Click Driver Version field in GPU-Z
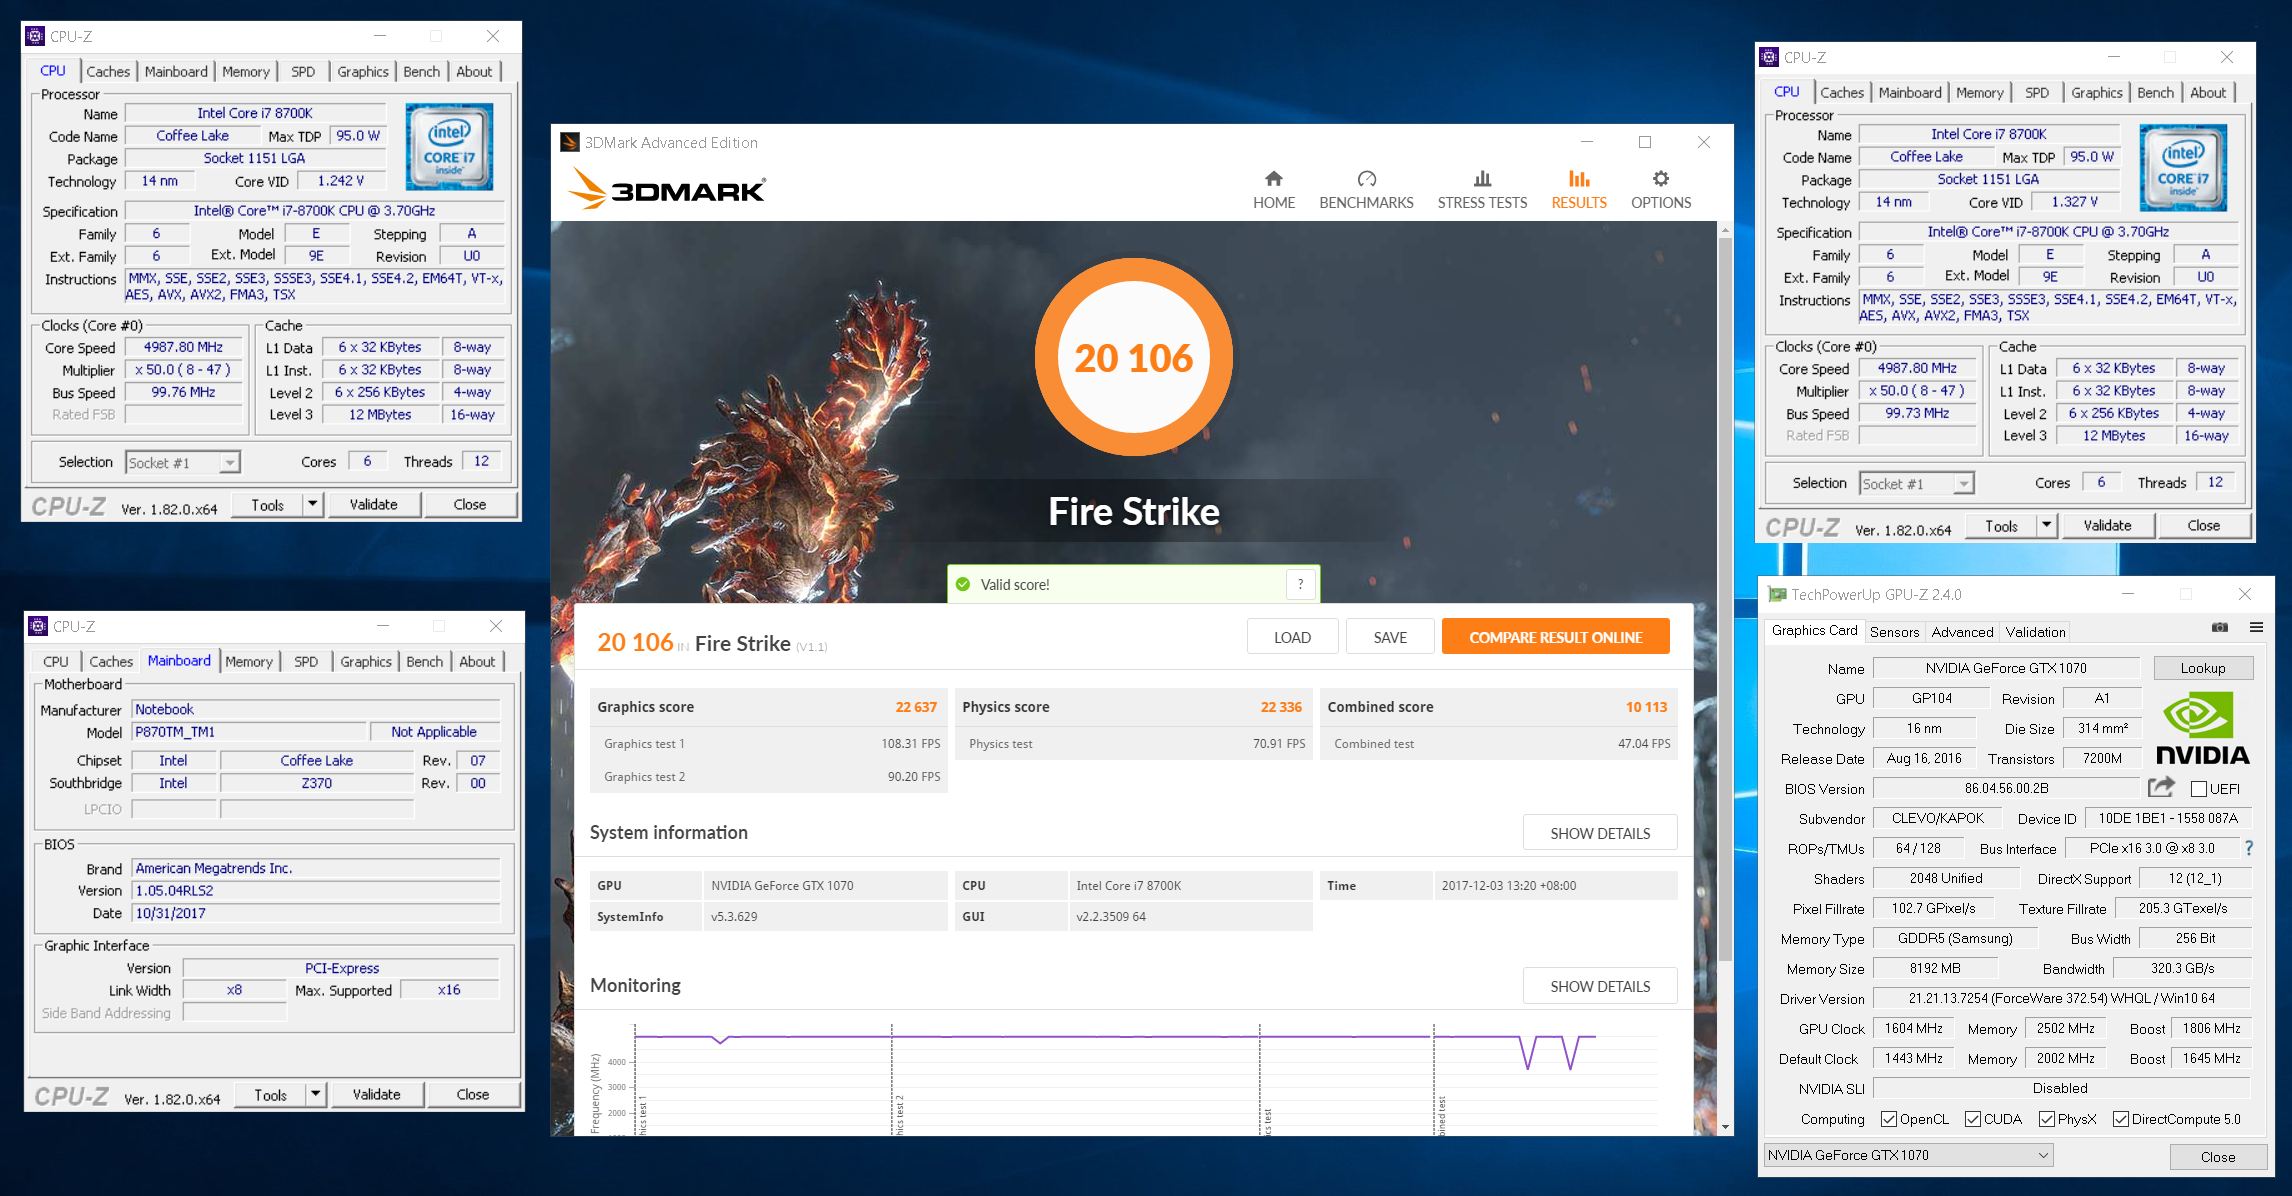 (2061, 998)
